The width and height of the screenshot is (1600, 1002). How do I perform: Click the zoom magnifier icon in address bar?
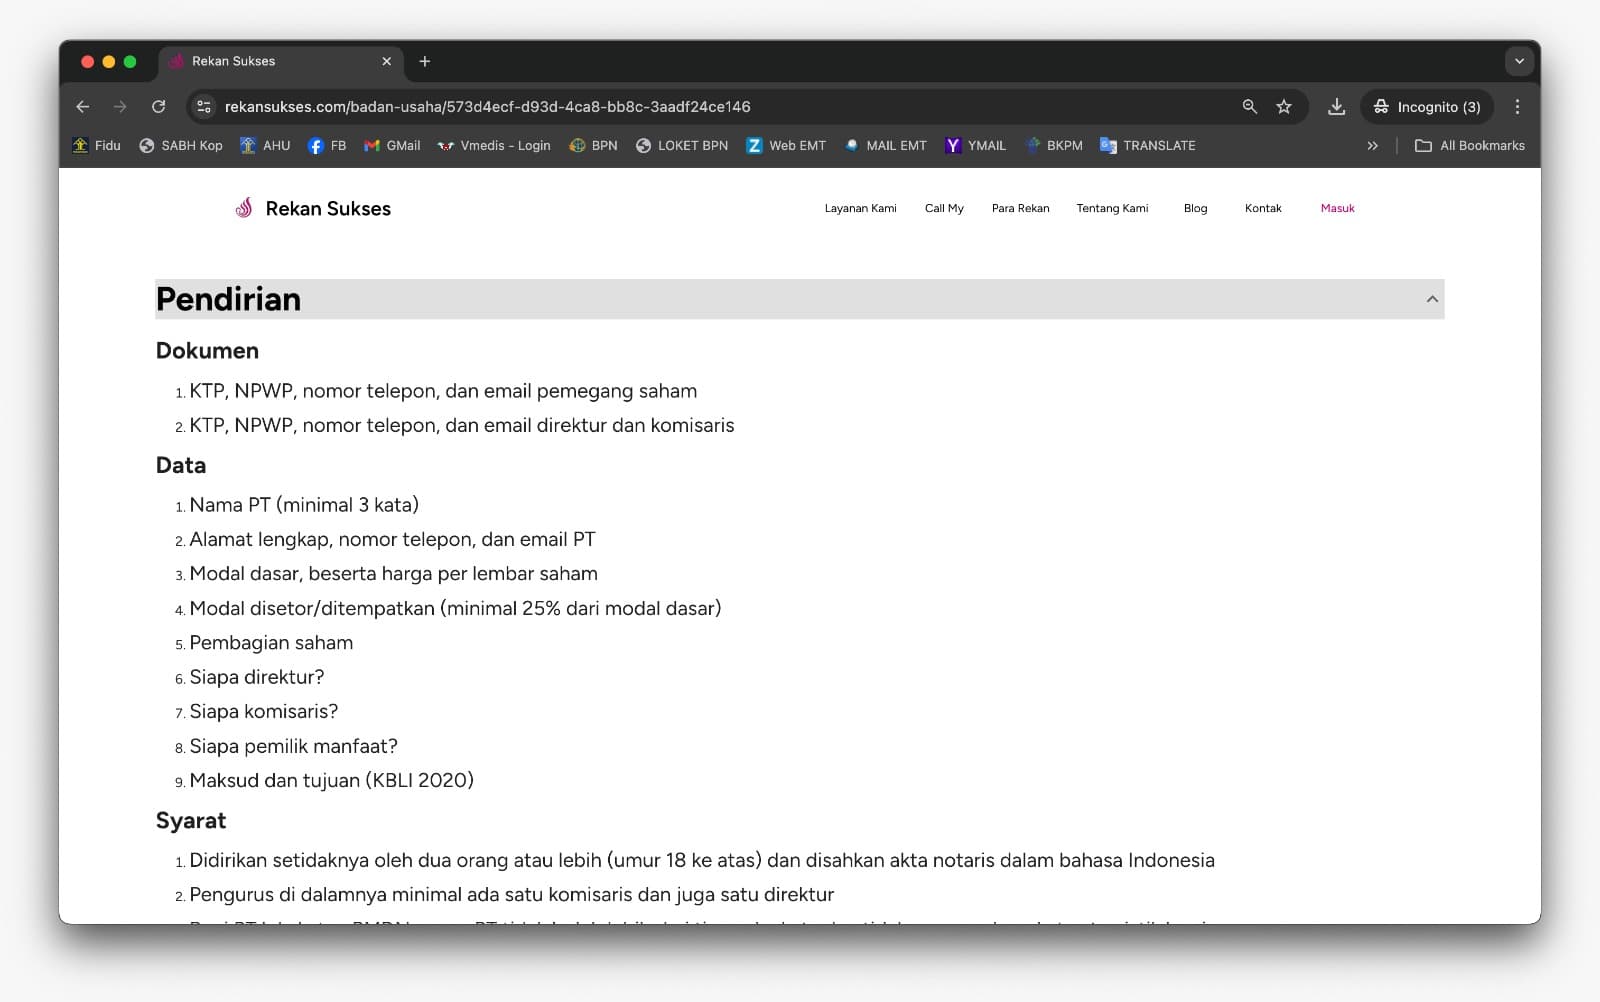(1249, 107)
